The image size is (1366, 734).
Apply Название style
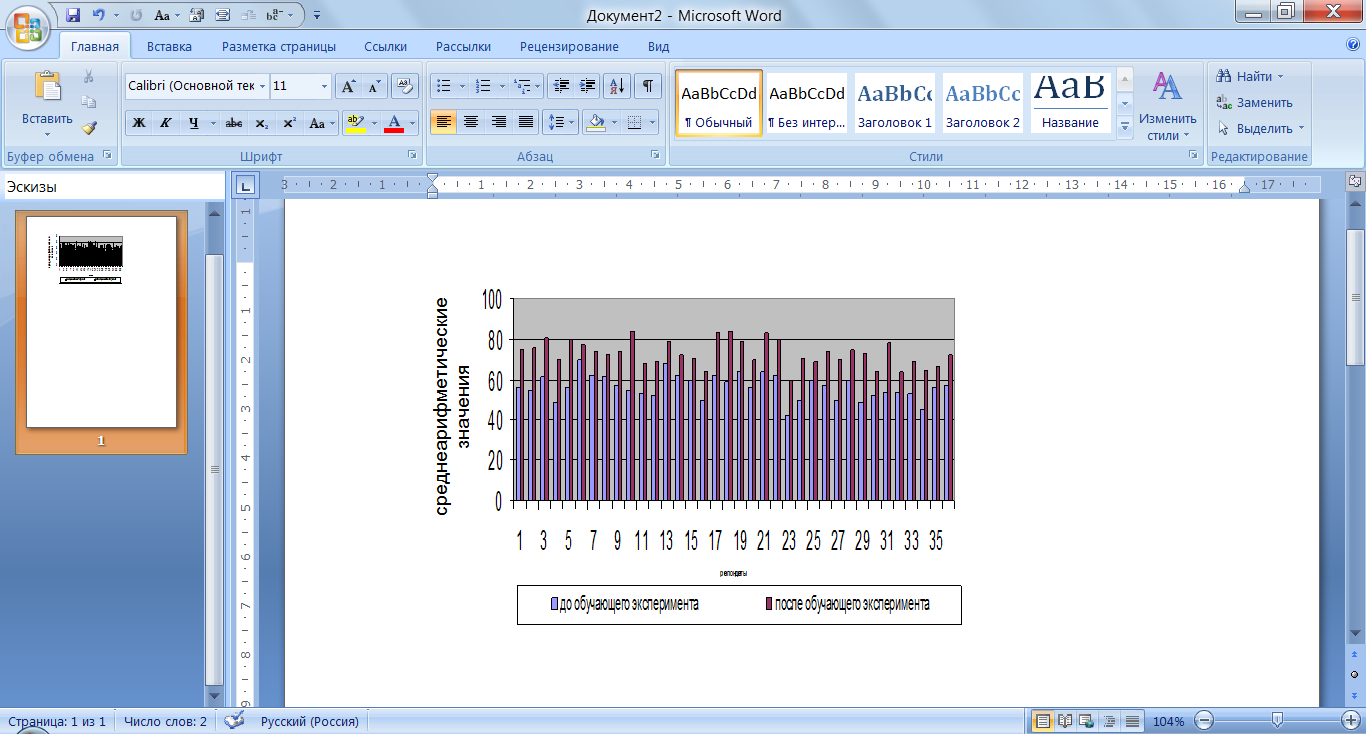click(x=1070, y=104)
